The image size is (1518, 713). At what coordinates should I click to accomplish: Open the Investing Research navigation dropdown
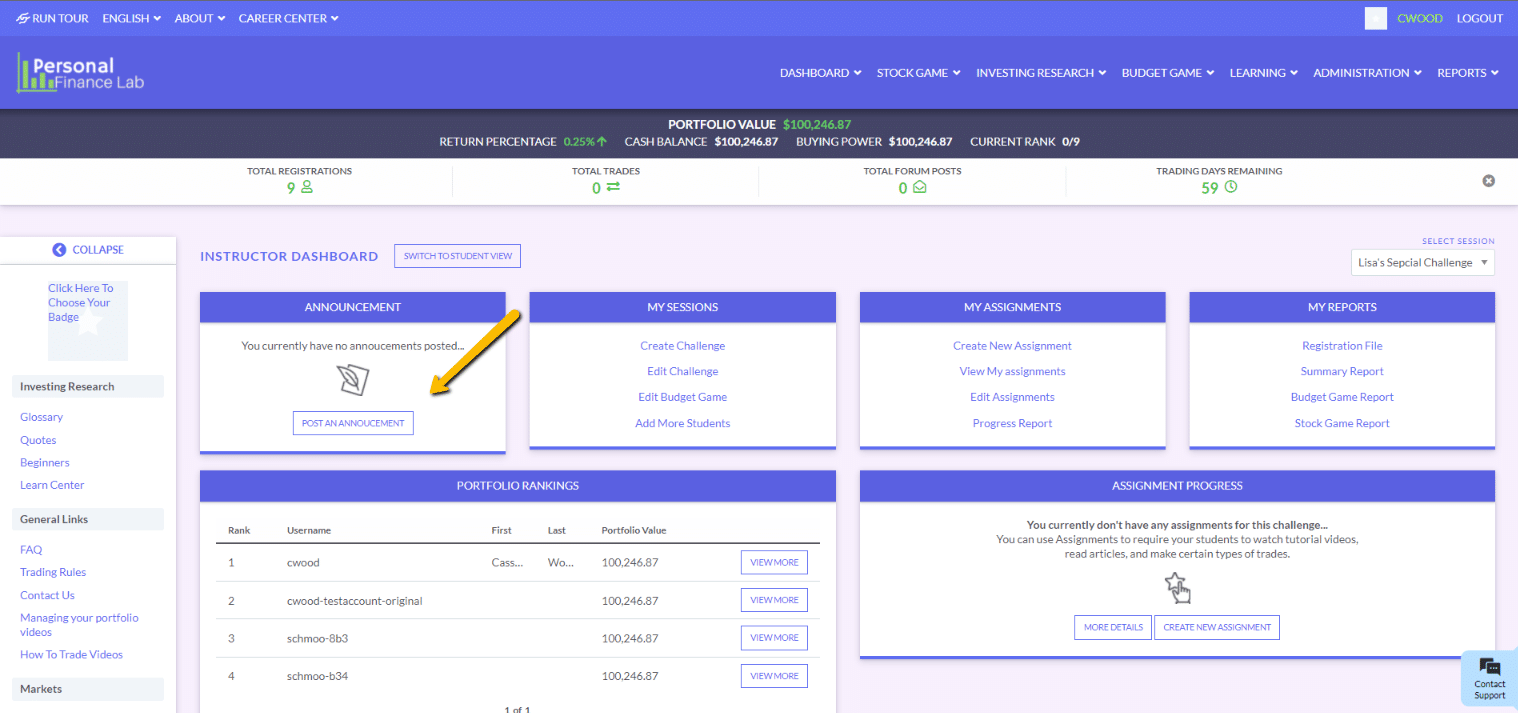(1041, 73)
